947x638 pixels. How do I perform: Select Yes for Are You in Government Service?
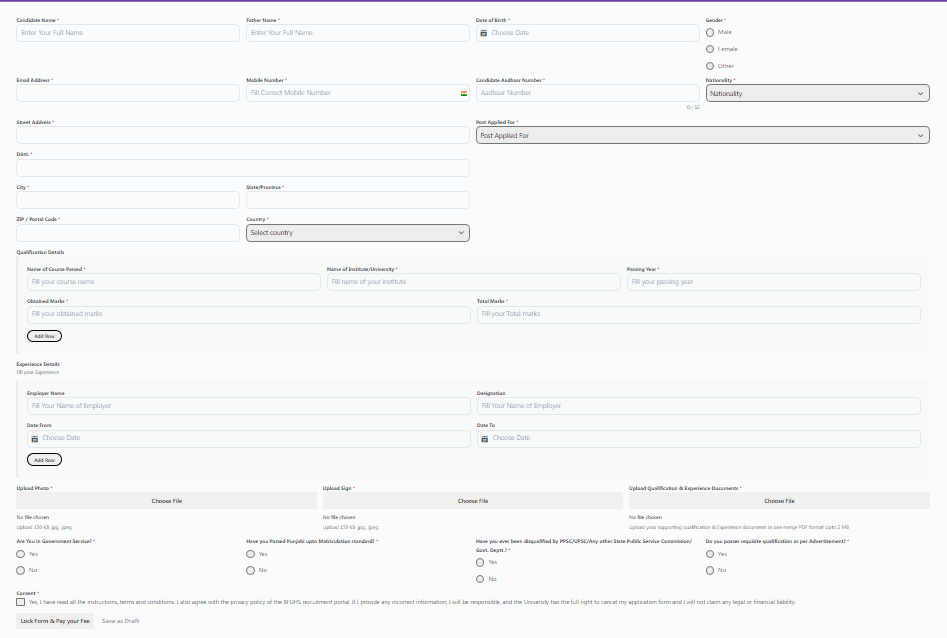(x=21, y=553)
